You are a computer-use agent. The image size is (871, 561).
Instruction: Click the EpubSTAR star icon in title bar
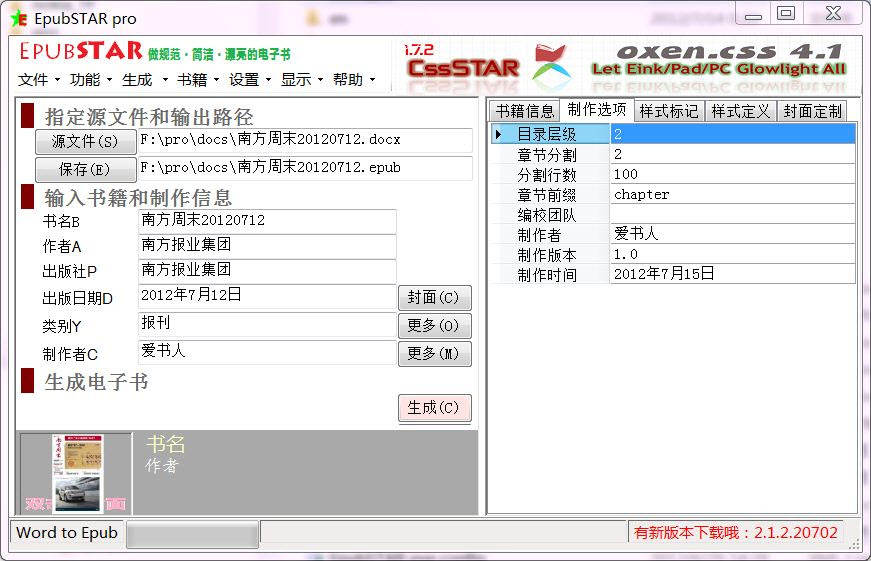tap(19, 19)
